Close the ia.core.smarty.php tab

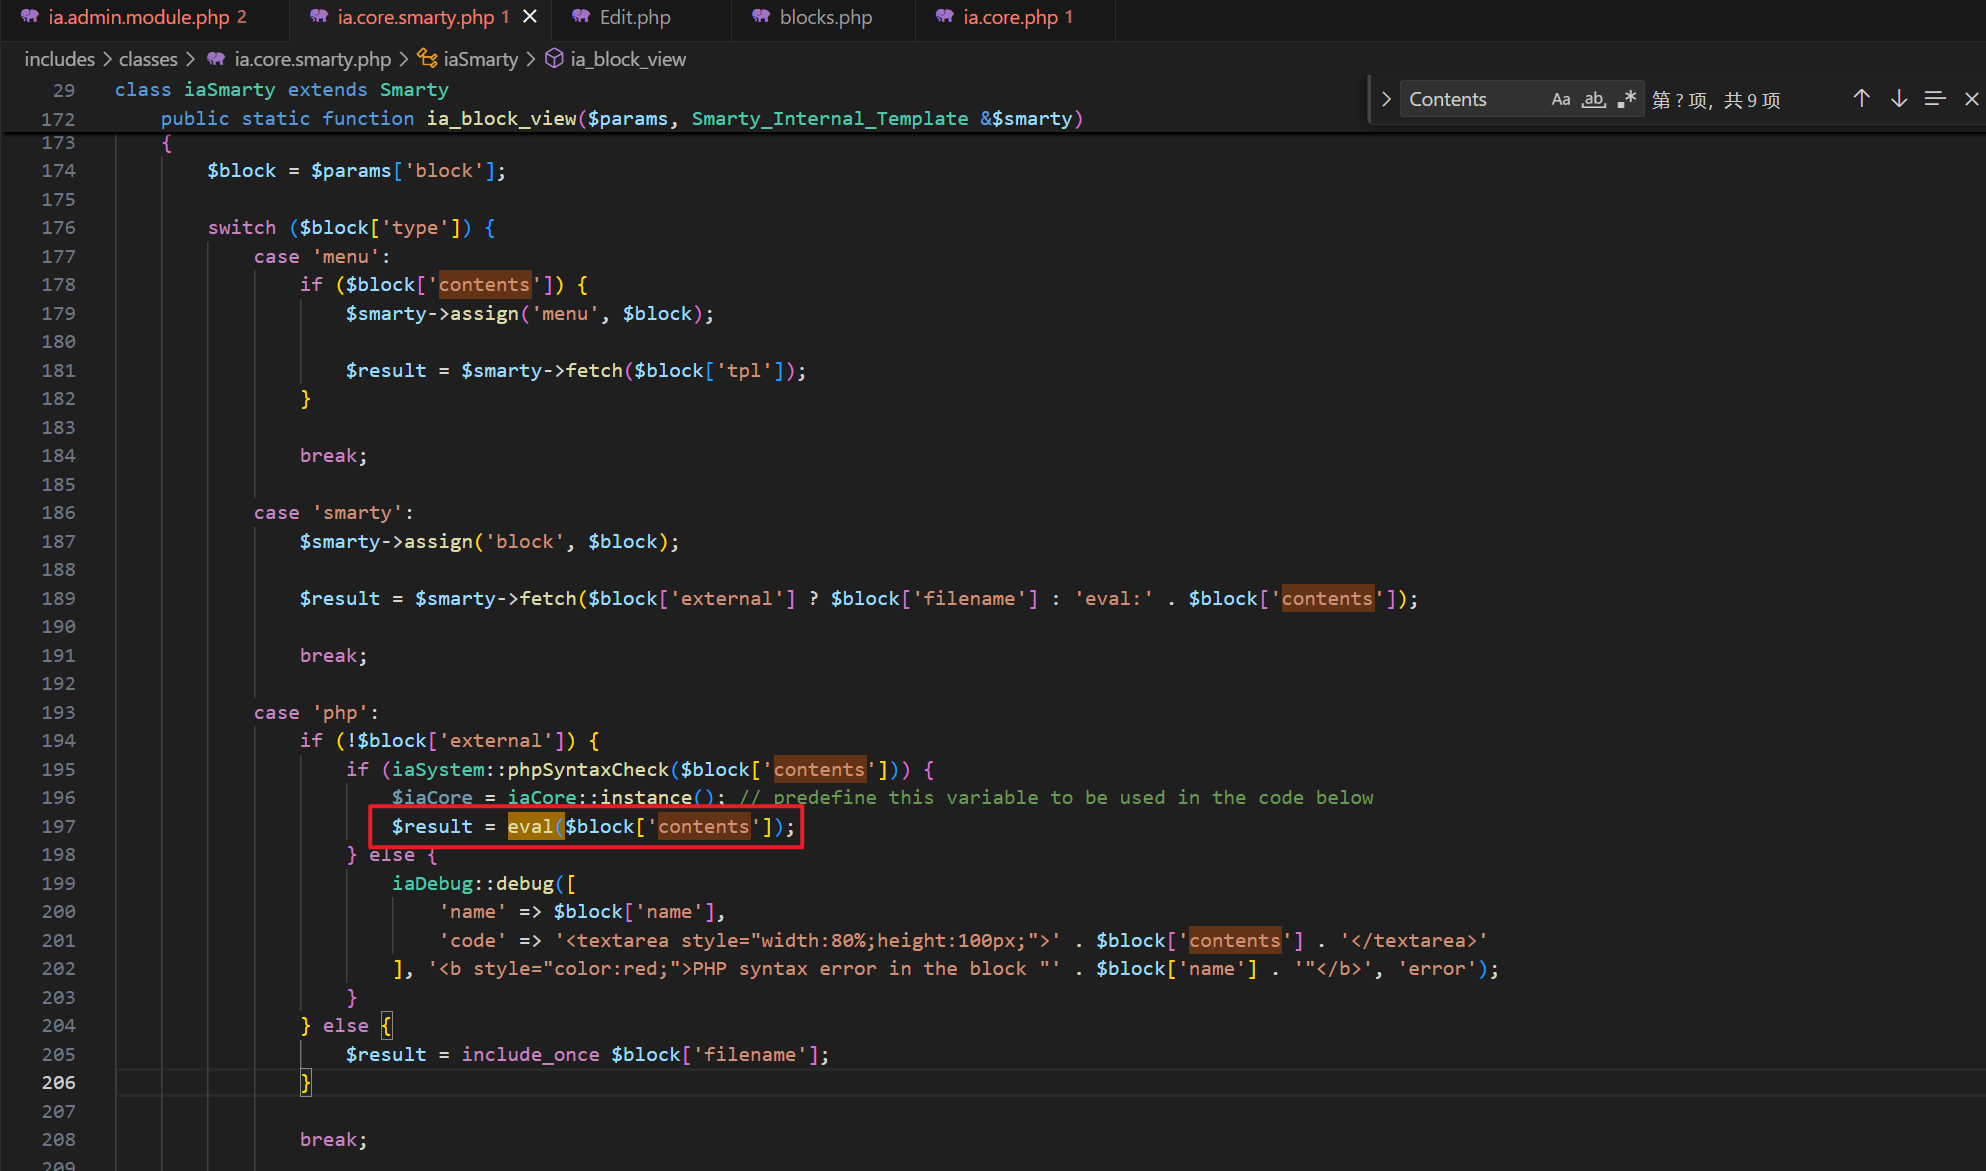click(530, 17)
